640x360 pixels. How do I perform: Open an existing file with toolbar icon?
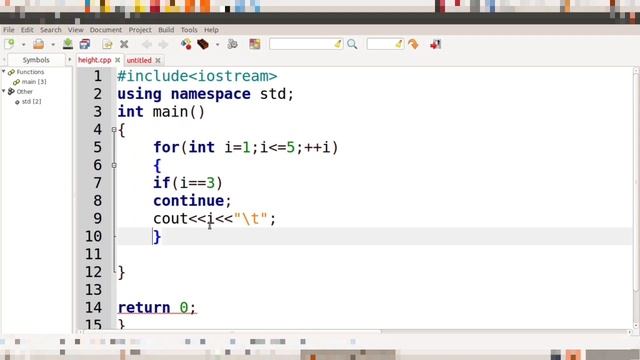[x=38, y=44]
